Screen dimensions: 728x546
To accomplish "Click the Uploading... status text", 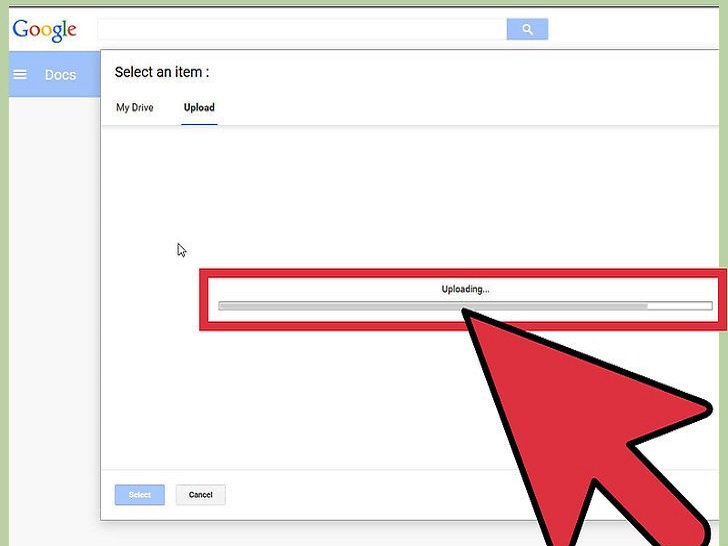I will coord(465,289).
